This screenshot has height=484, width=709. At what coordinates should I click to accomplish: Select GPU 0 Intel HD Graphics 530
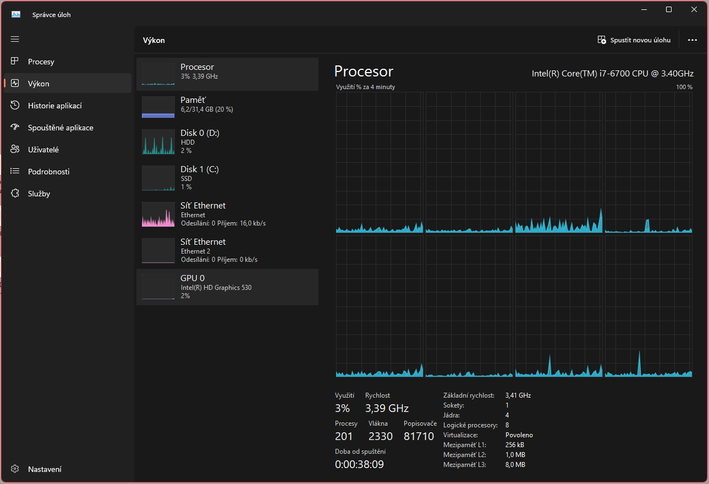pyautogui.click(x=227, y=286)
